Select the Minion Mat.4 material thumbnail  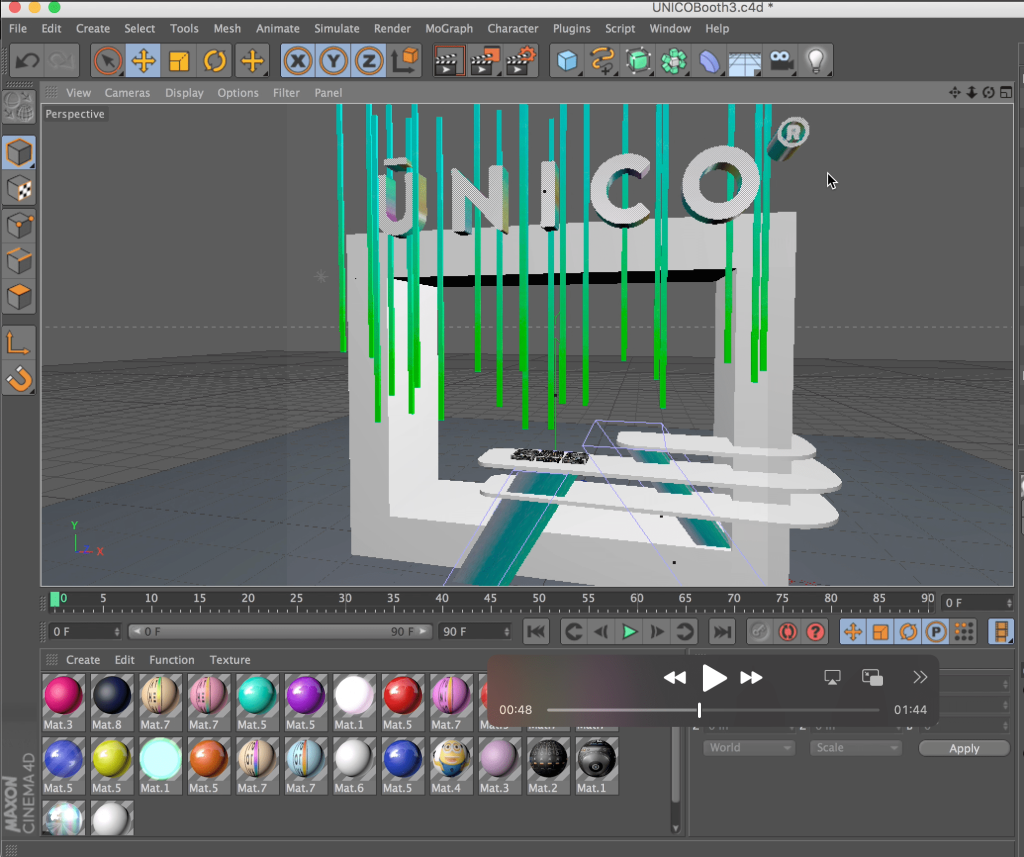pos(449,760)
